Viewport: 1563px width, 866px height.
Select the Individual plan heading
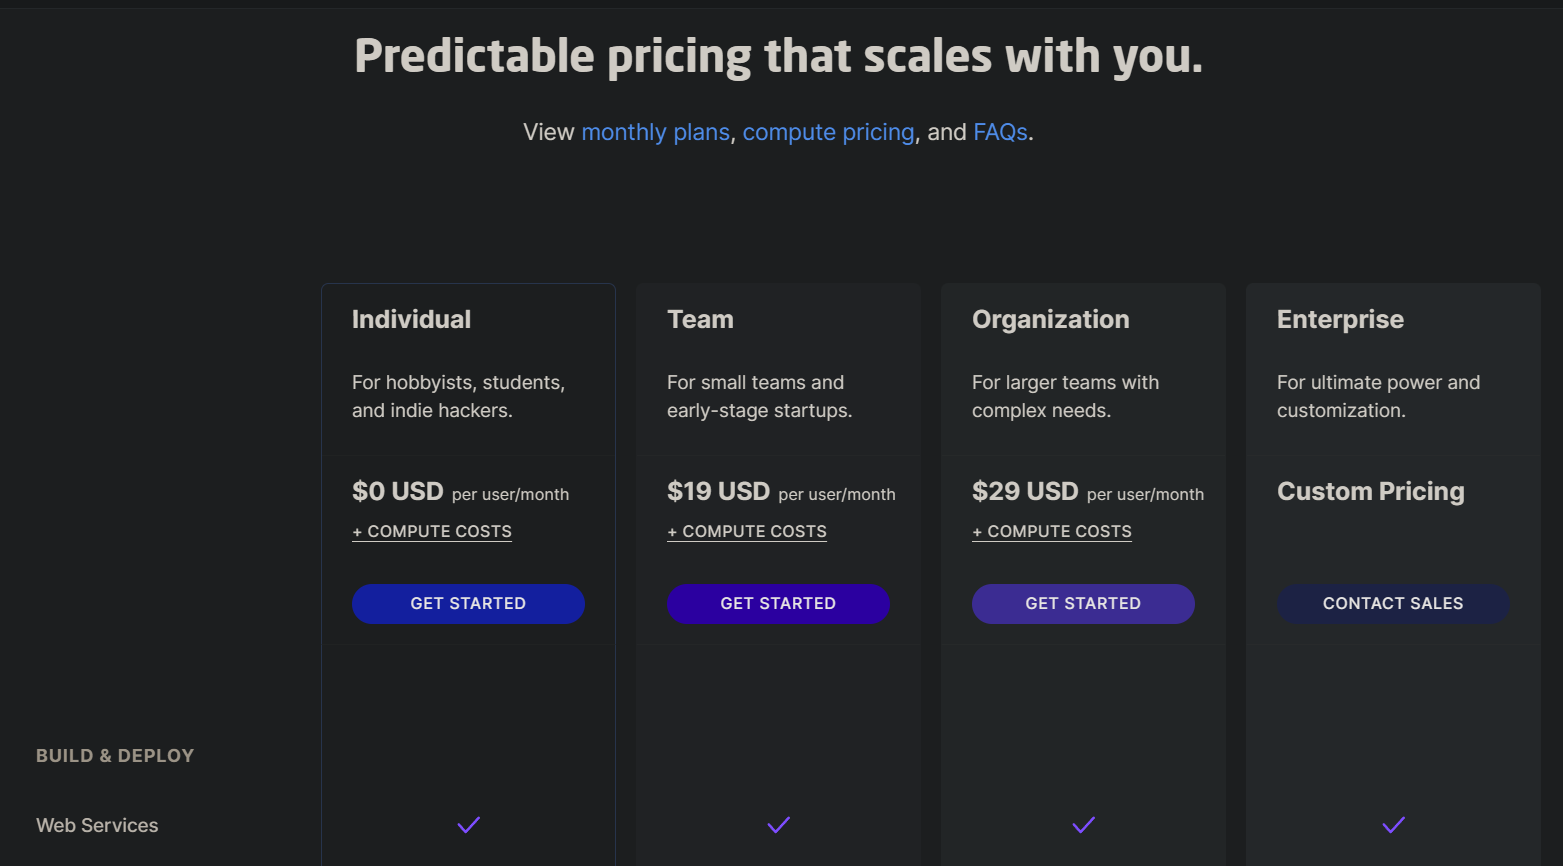coord(411,319)
